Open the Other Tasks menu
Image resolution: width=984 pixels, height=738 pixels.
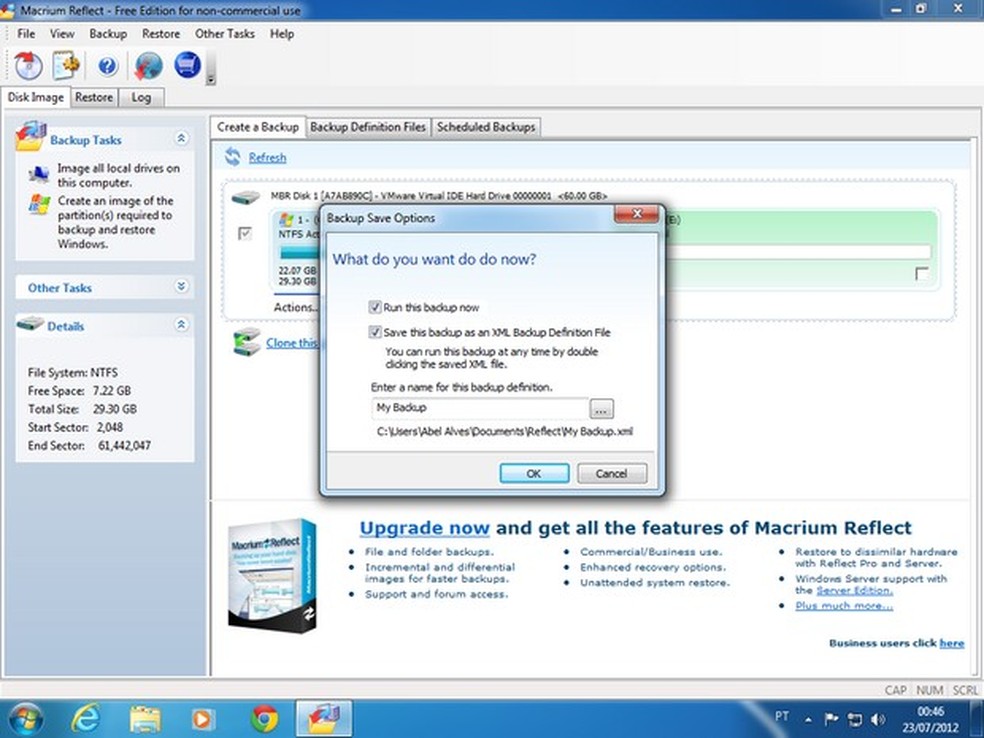[225, 34]
